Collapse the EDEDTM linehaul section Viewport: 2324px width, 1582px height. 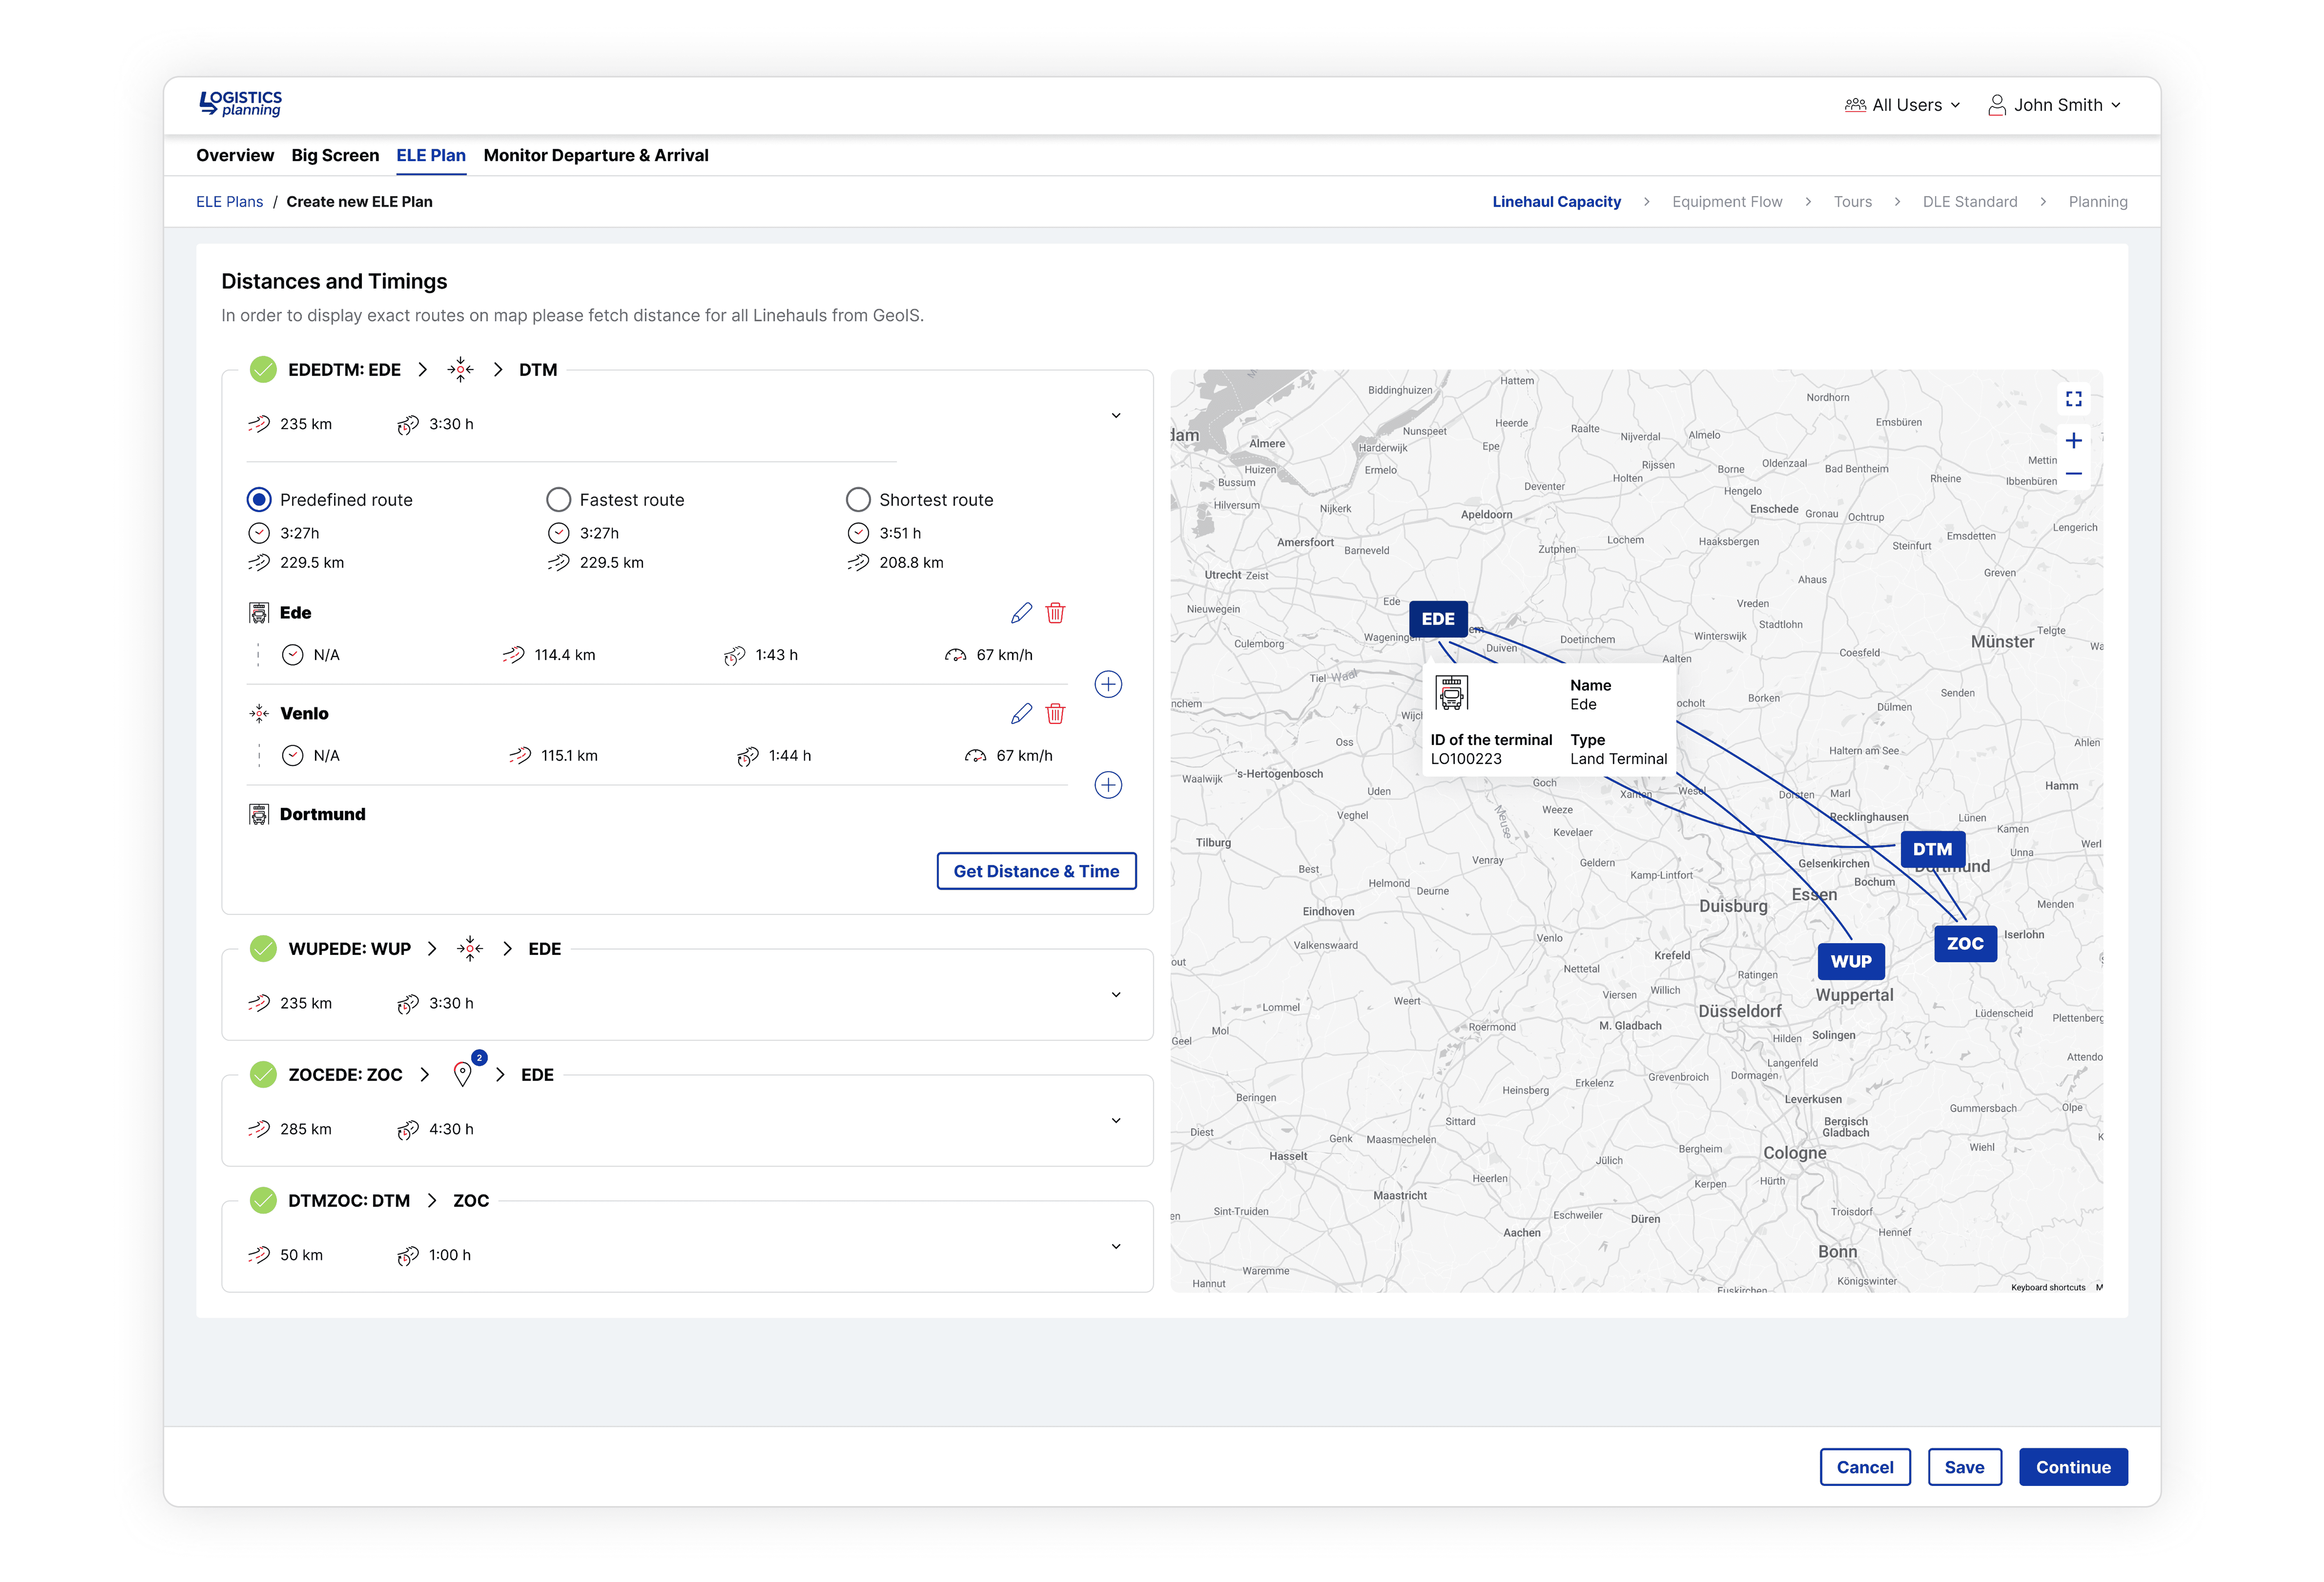(x=1116, y=416)
